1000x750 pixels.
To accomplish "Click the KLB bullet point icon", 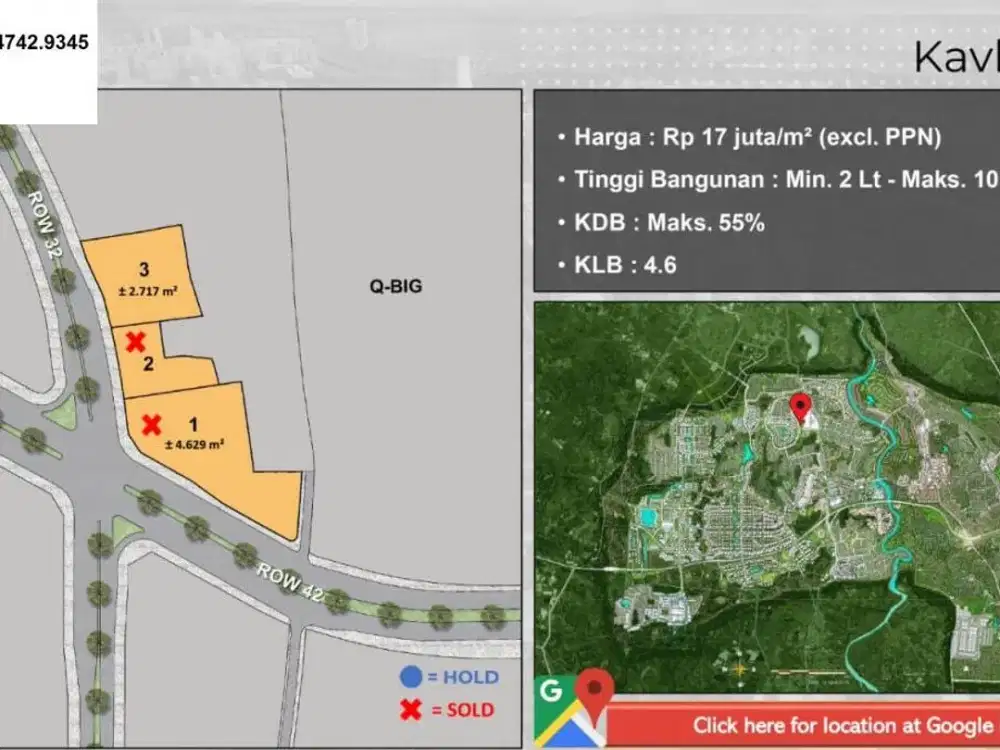I will [561, 264].
